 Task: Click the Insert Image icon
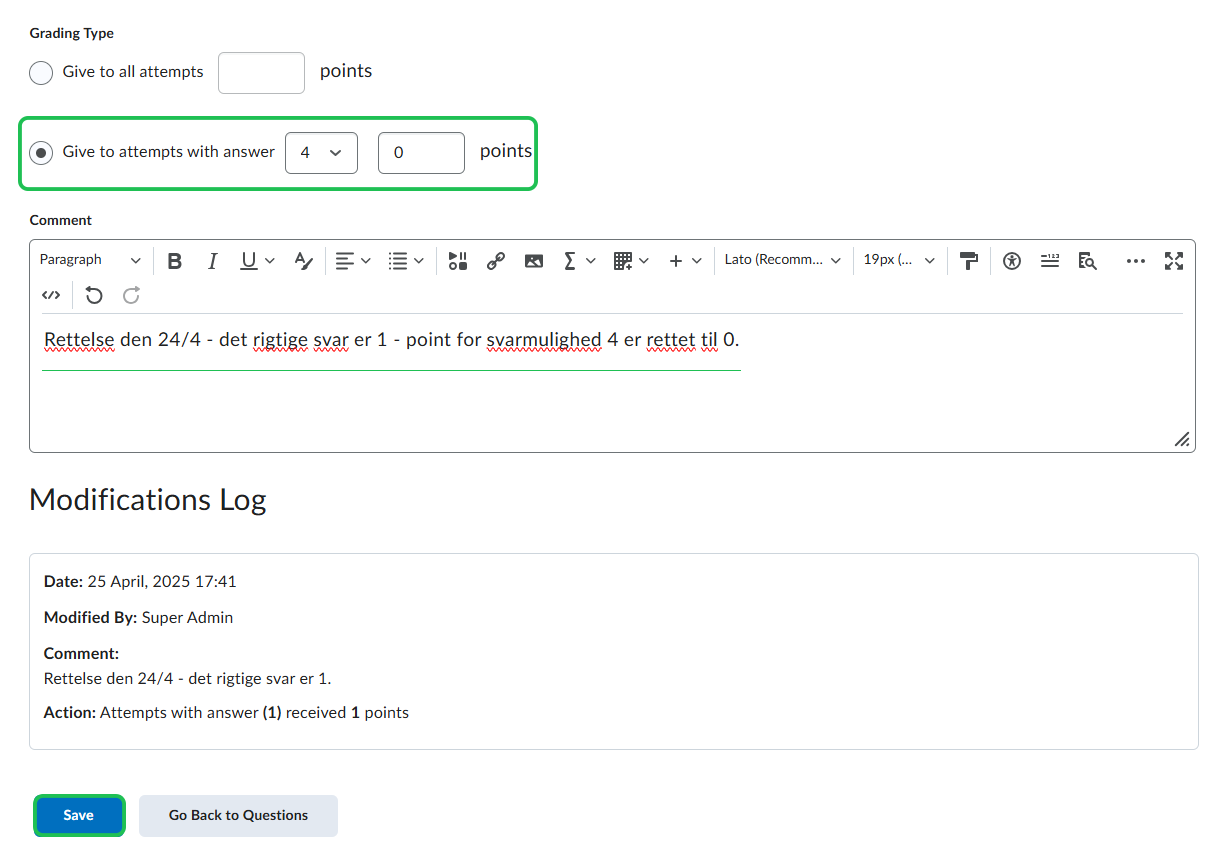point(534,261)
